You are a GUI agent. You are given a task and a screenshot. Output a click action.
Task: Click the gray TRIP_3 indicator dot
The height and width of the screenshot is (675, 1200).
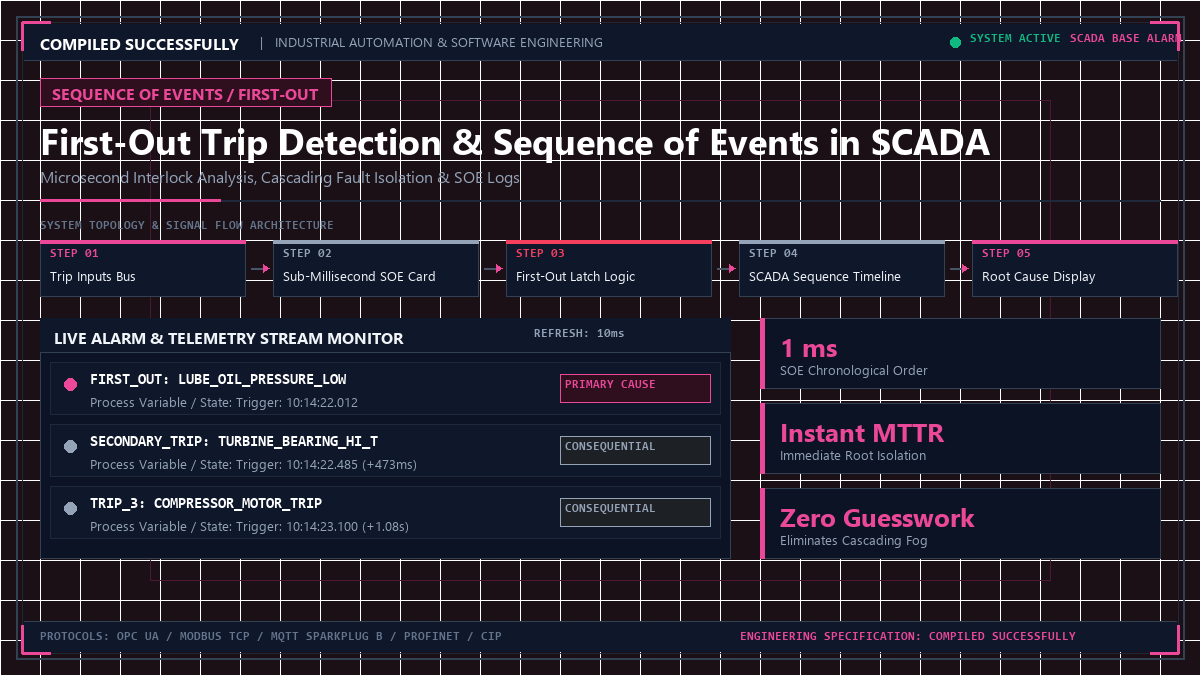(70, 509)
